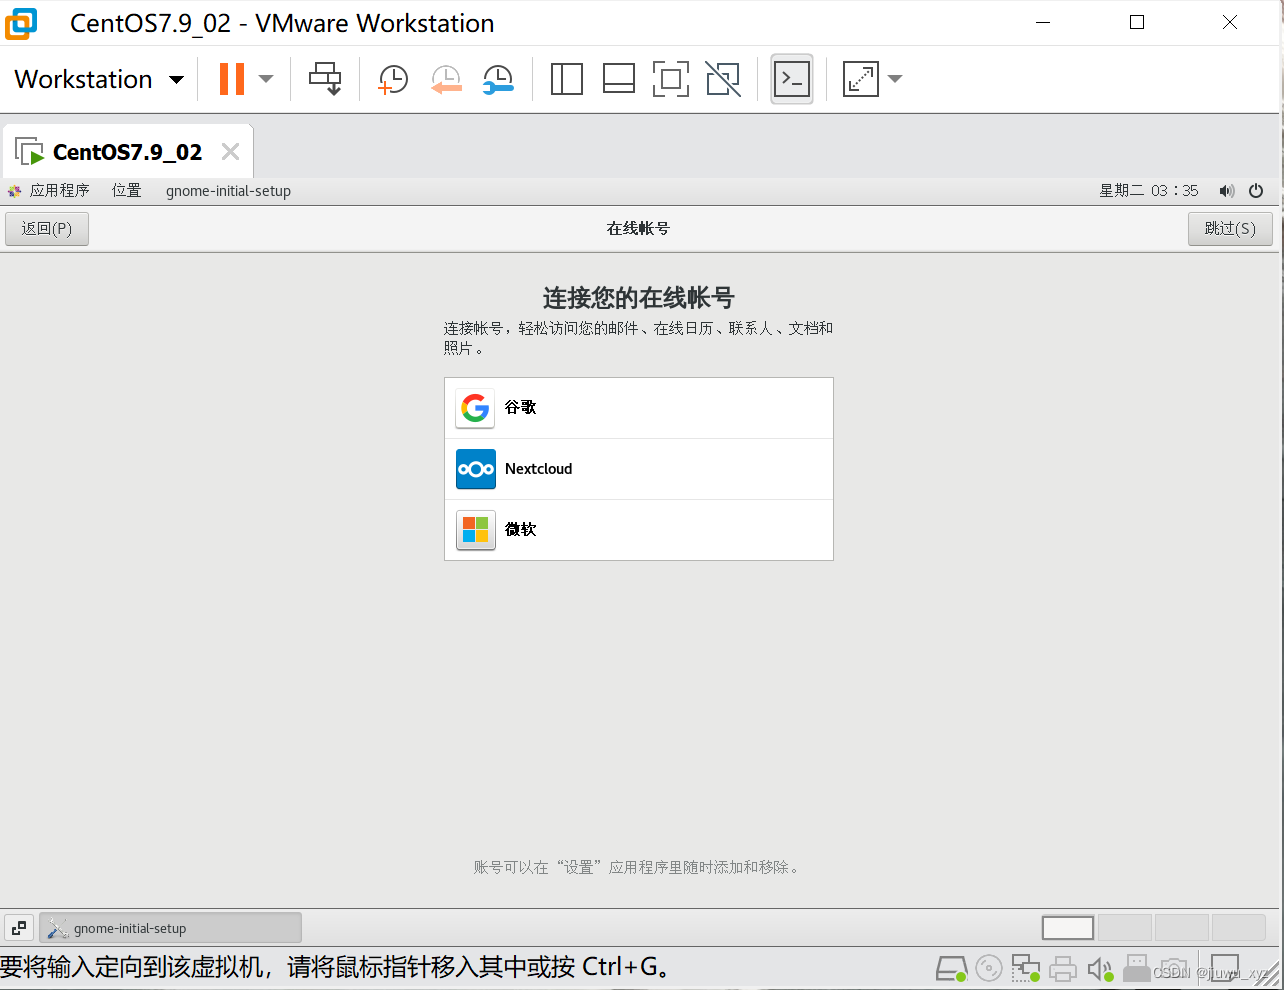Click the message log icon in the VMware status bar
Image resolution: width=1284 pixels, height=990 pixels.
click(x=1225, y=968)
